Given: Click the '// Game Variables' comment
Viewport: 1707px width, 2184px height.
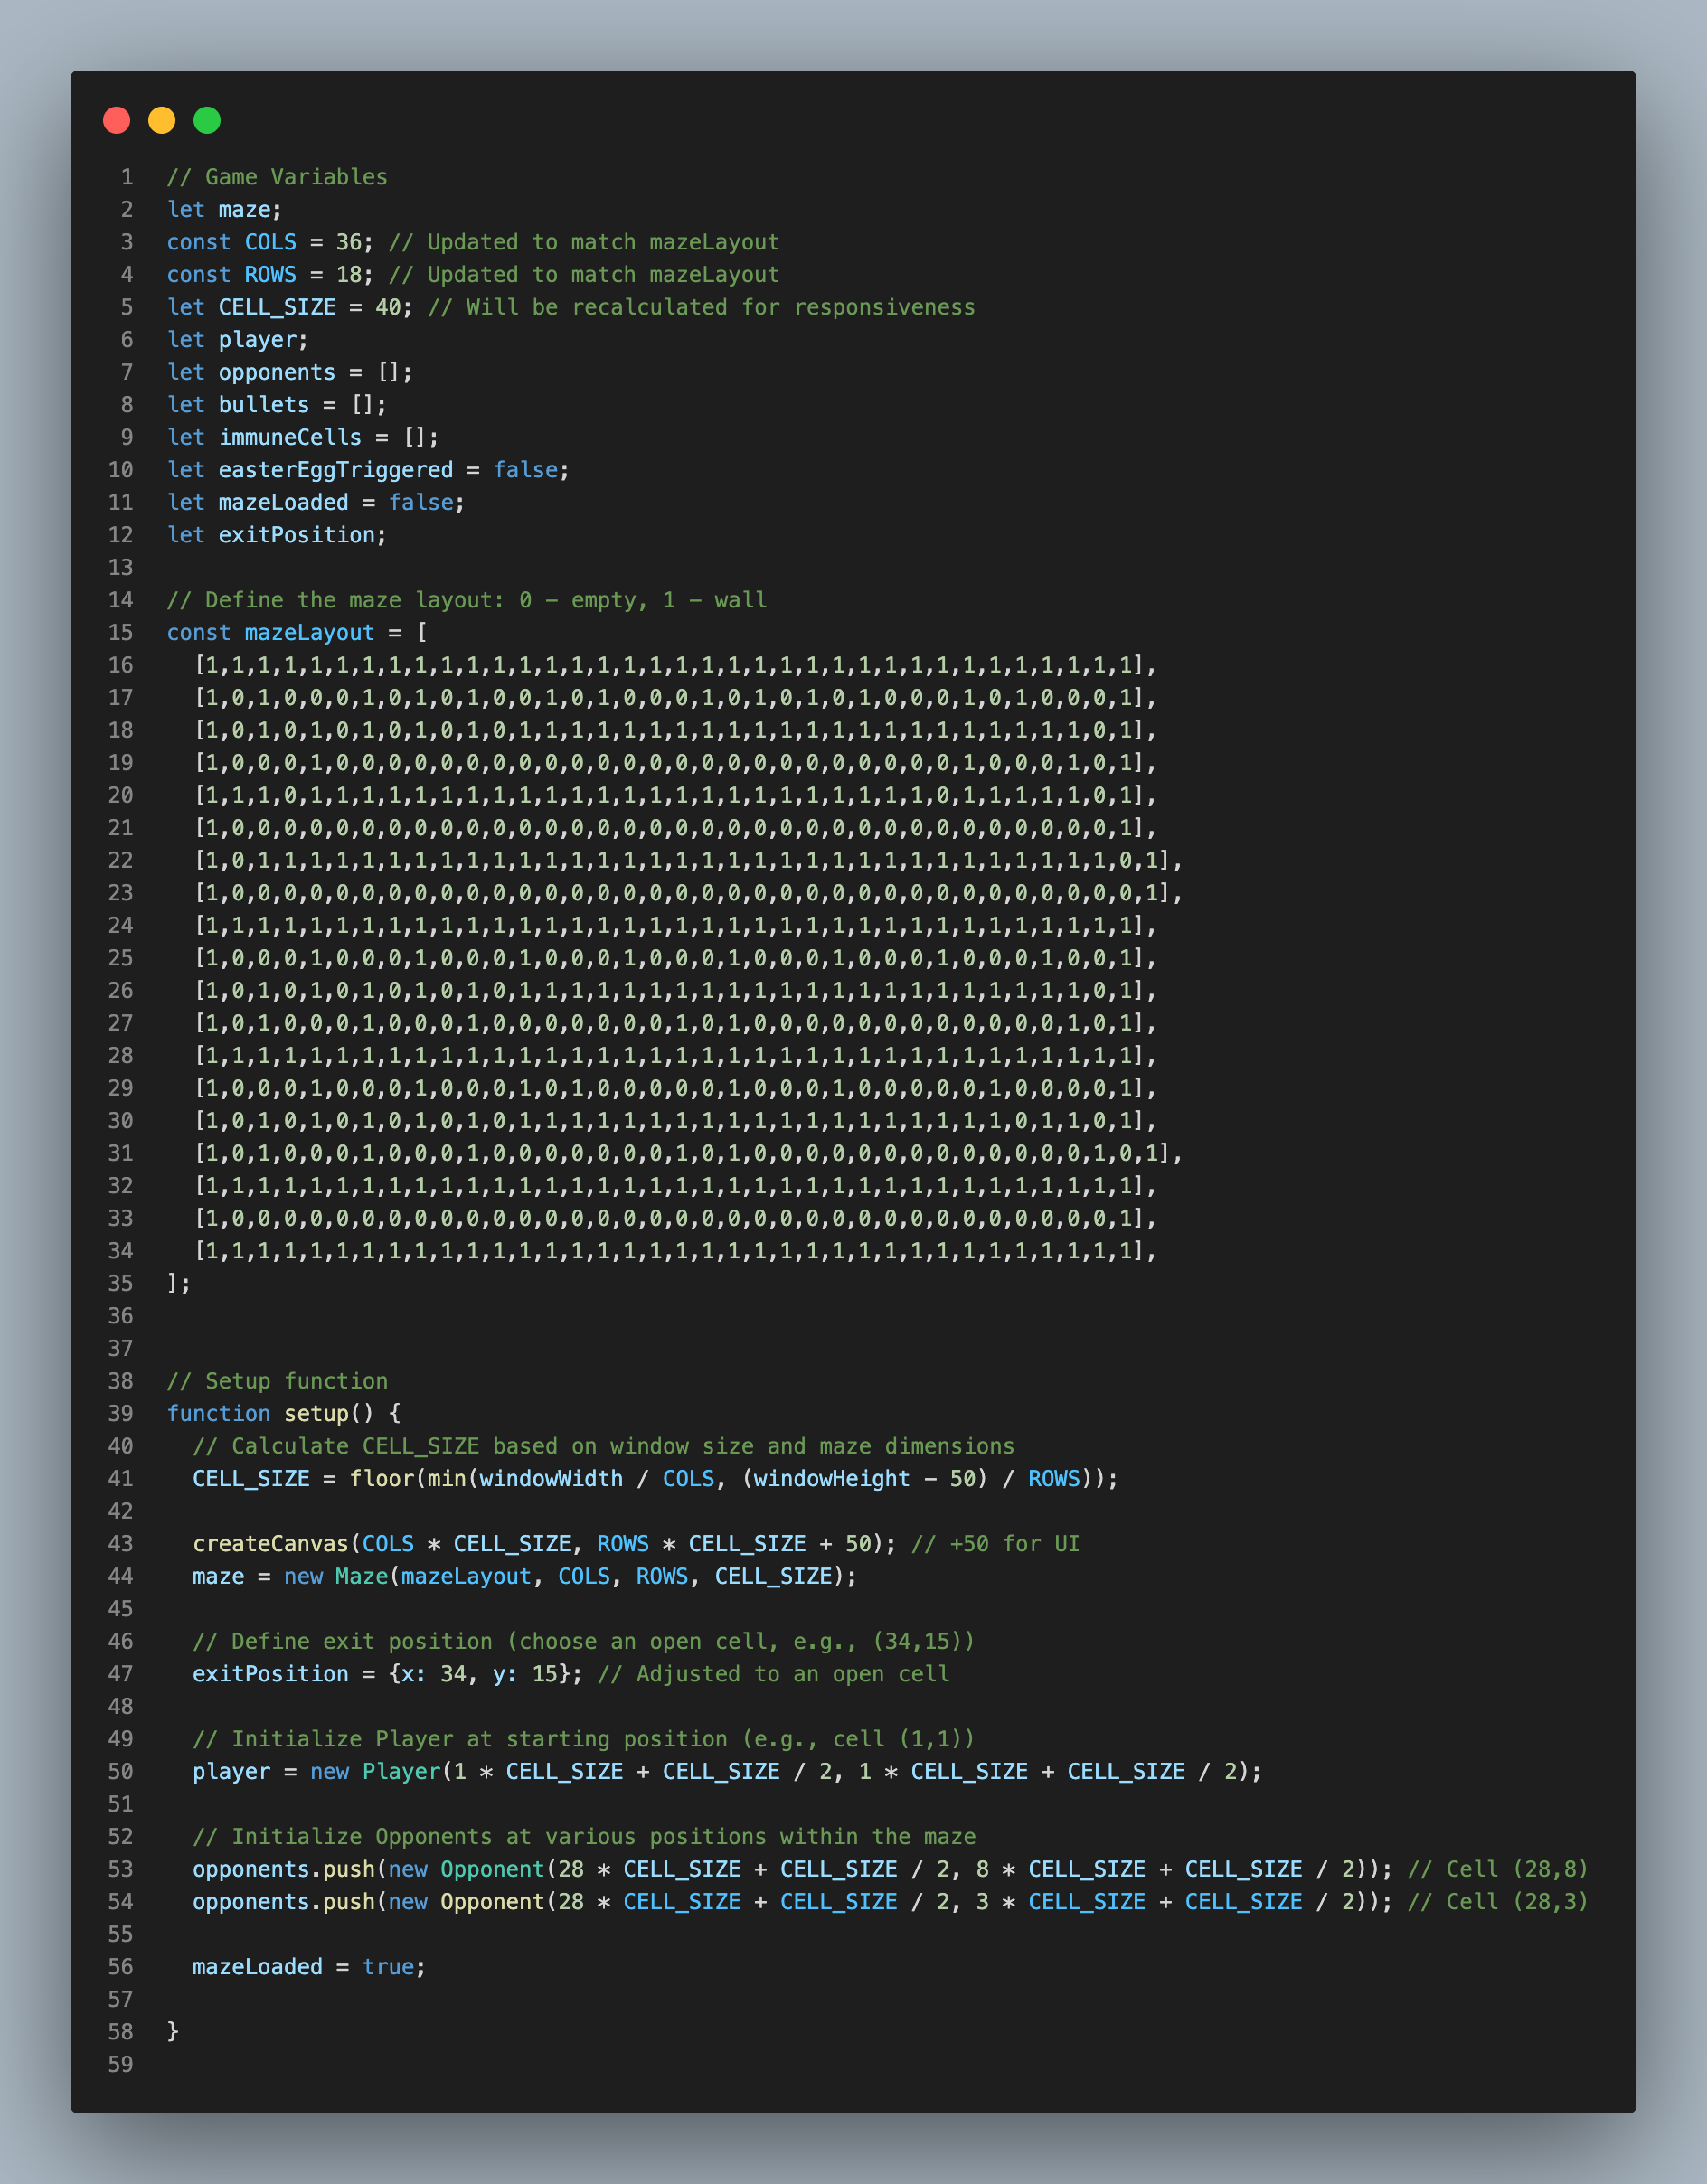Looking at the screenshot, I should [x=277, y=177].
